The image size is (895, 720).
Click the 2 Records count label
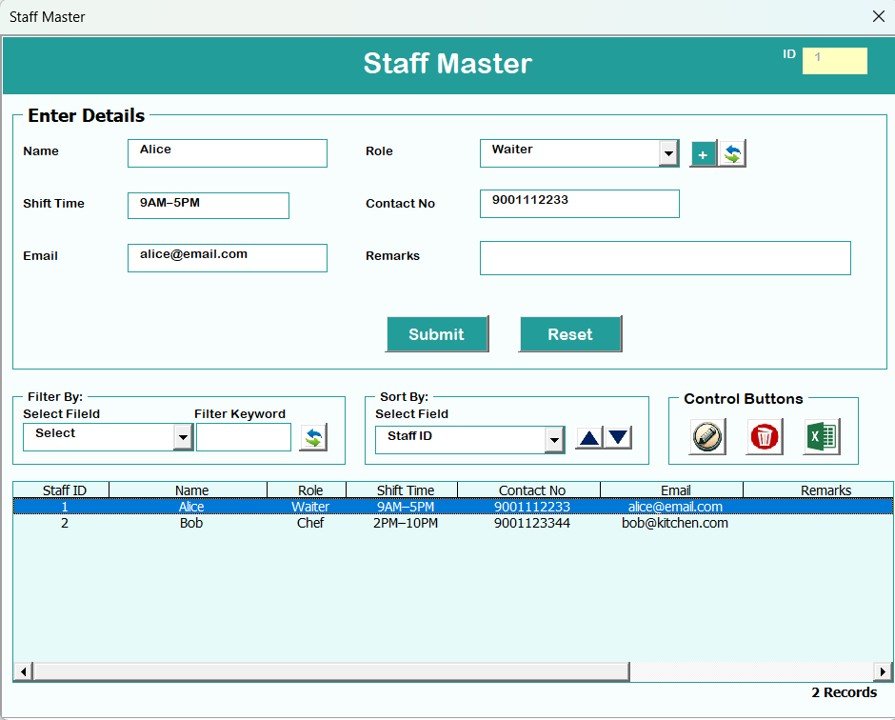(x=844, y=692)
